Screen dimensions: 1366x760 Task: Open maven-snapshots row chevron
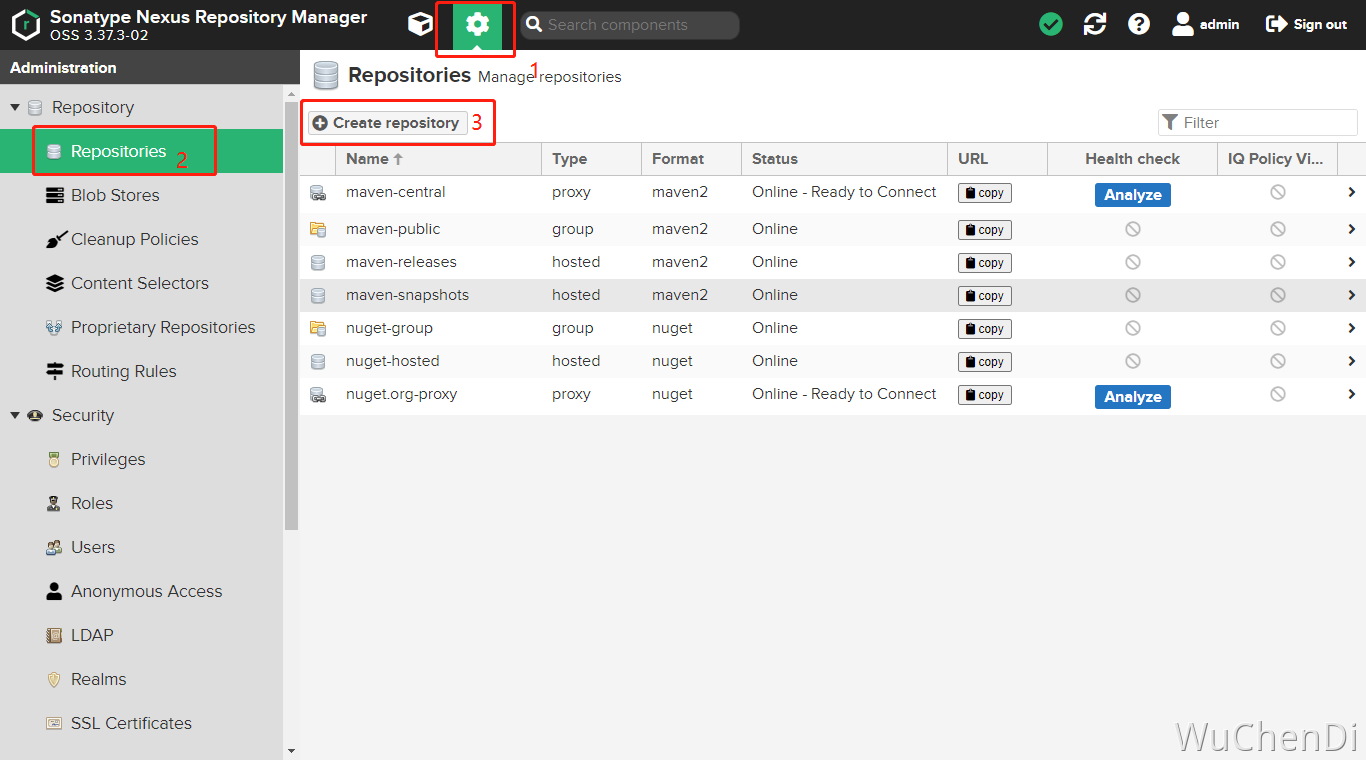(x=1351, y=295)
